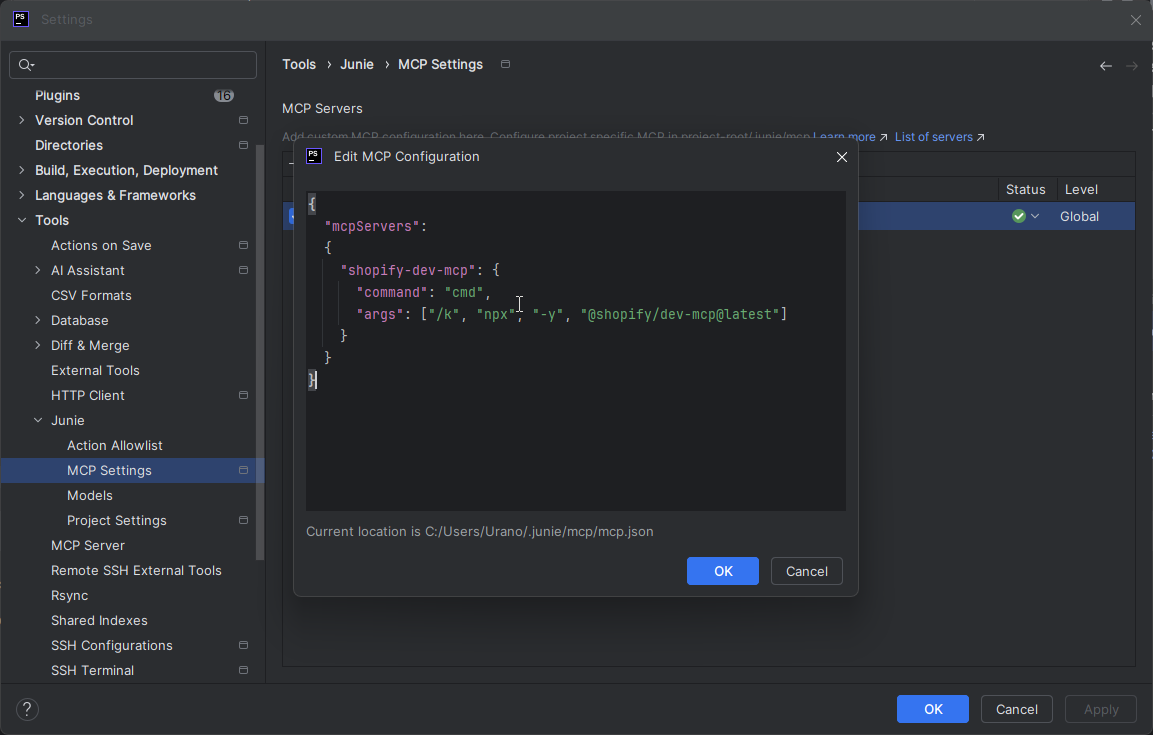Screen dimensions: 1153x735
Task: Click the Status column header
Action: [x=1026, y=190]
